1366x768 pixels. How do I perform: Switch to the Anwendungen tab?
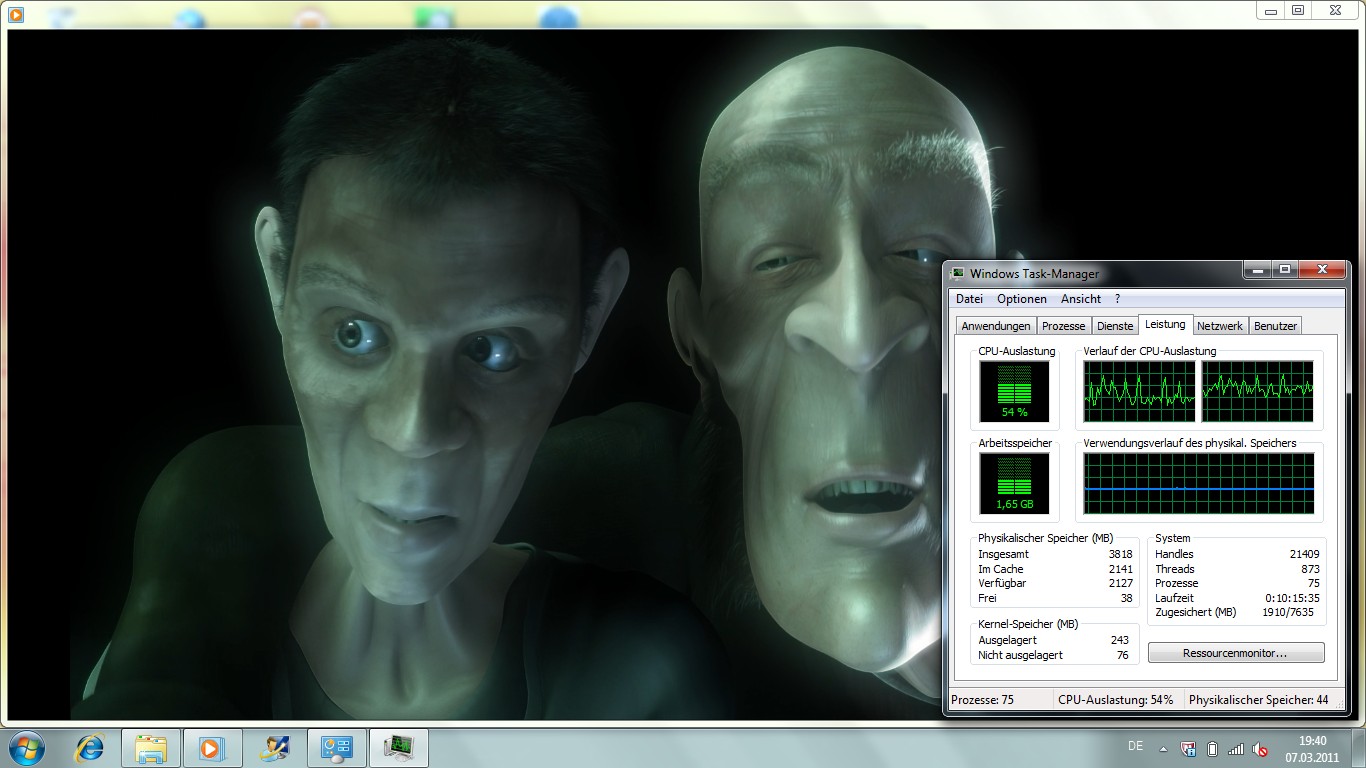[x=995, y=326]
